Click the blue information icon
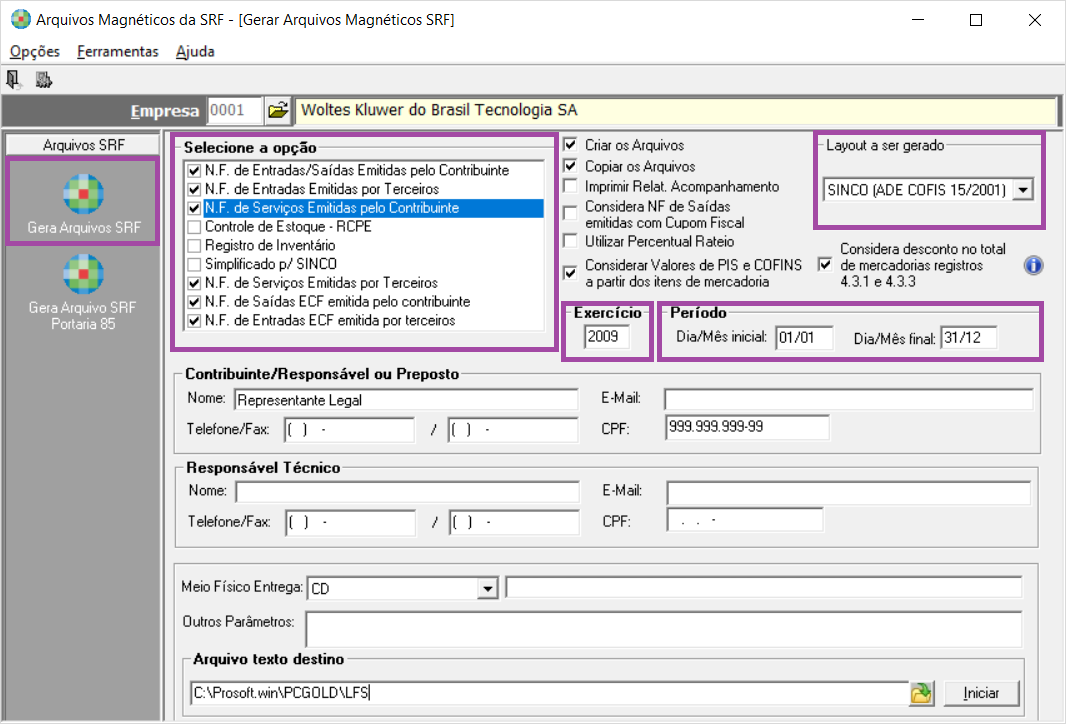 pyautogui.click(x=1033, y=265)
